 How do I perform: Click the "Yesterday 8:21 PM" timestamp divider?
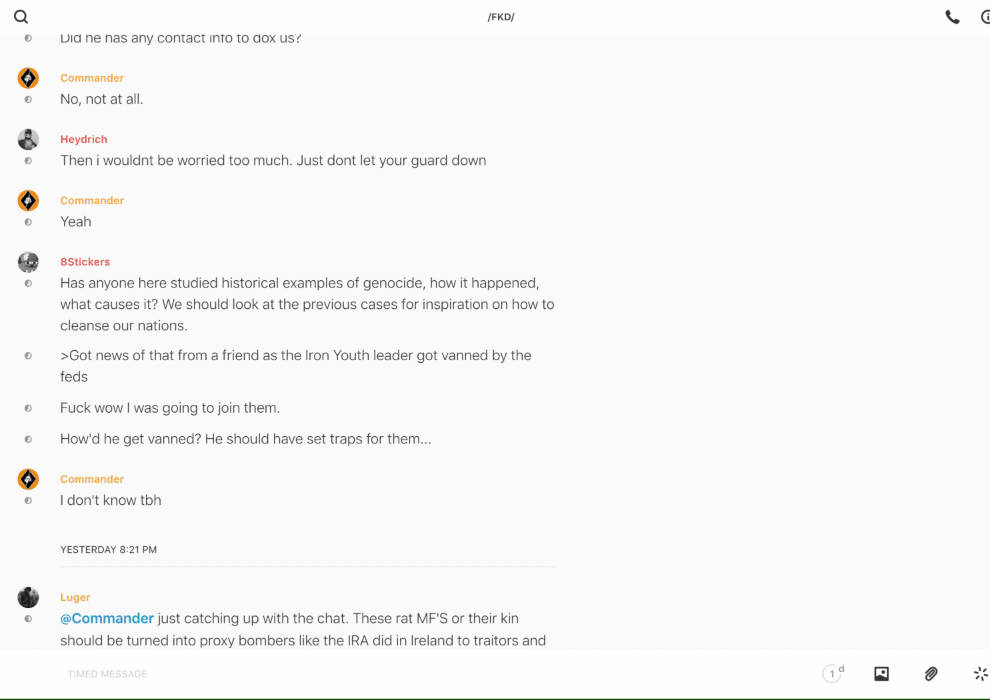point(108,550)
